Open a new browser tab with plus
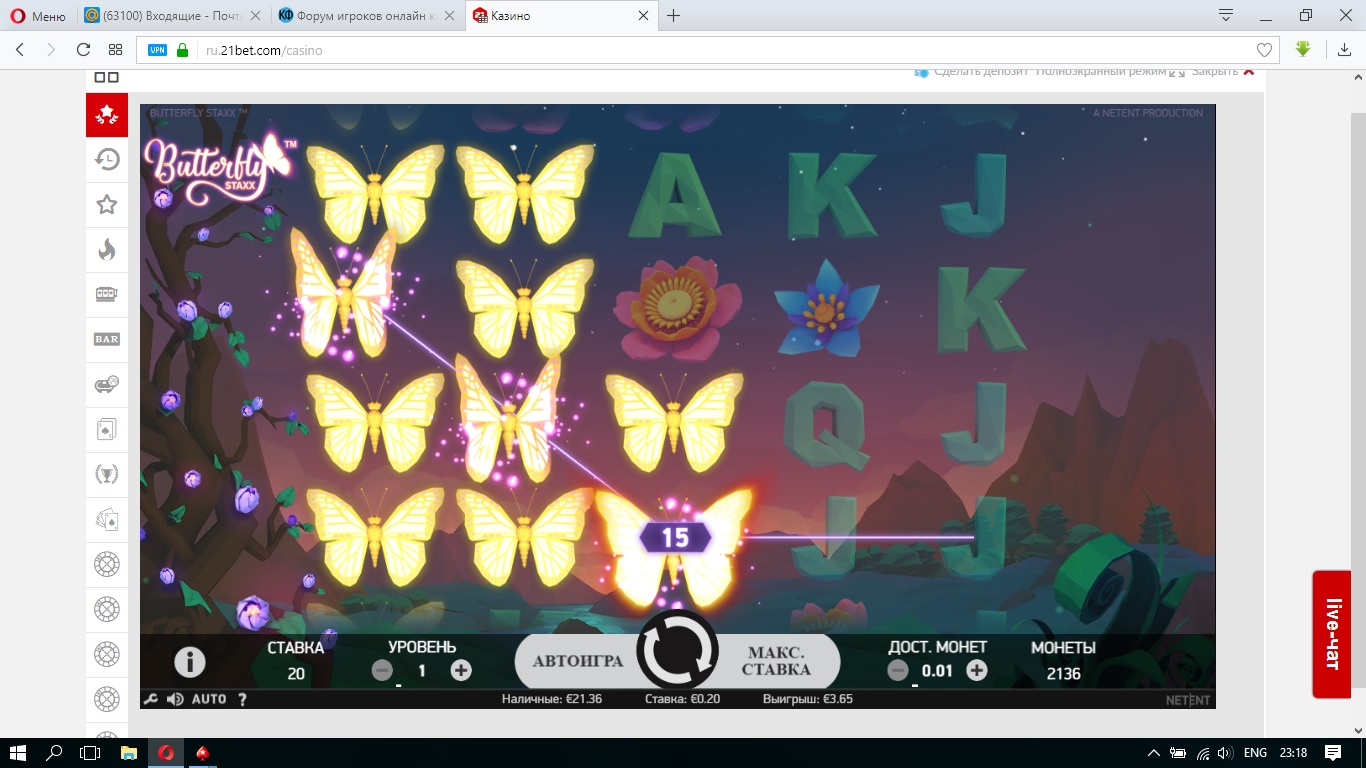The width and height of the screenshot is (1366, 768). click(x=674, y=16)
